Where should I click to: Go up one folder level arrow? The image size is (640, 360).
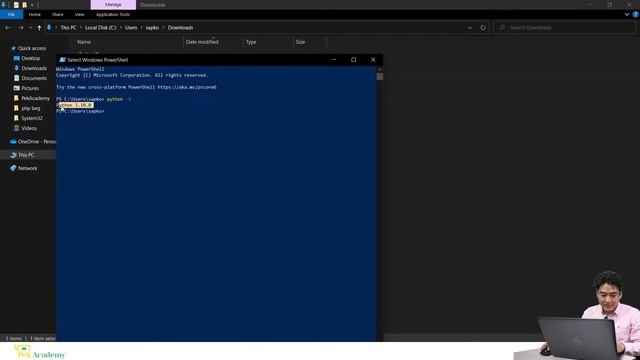point(39,28)
